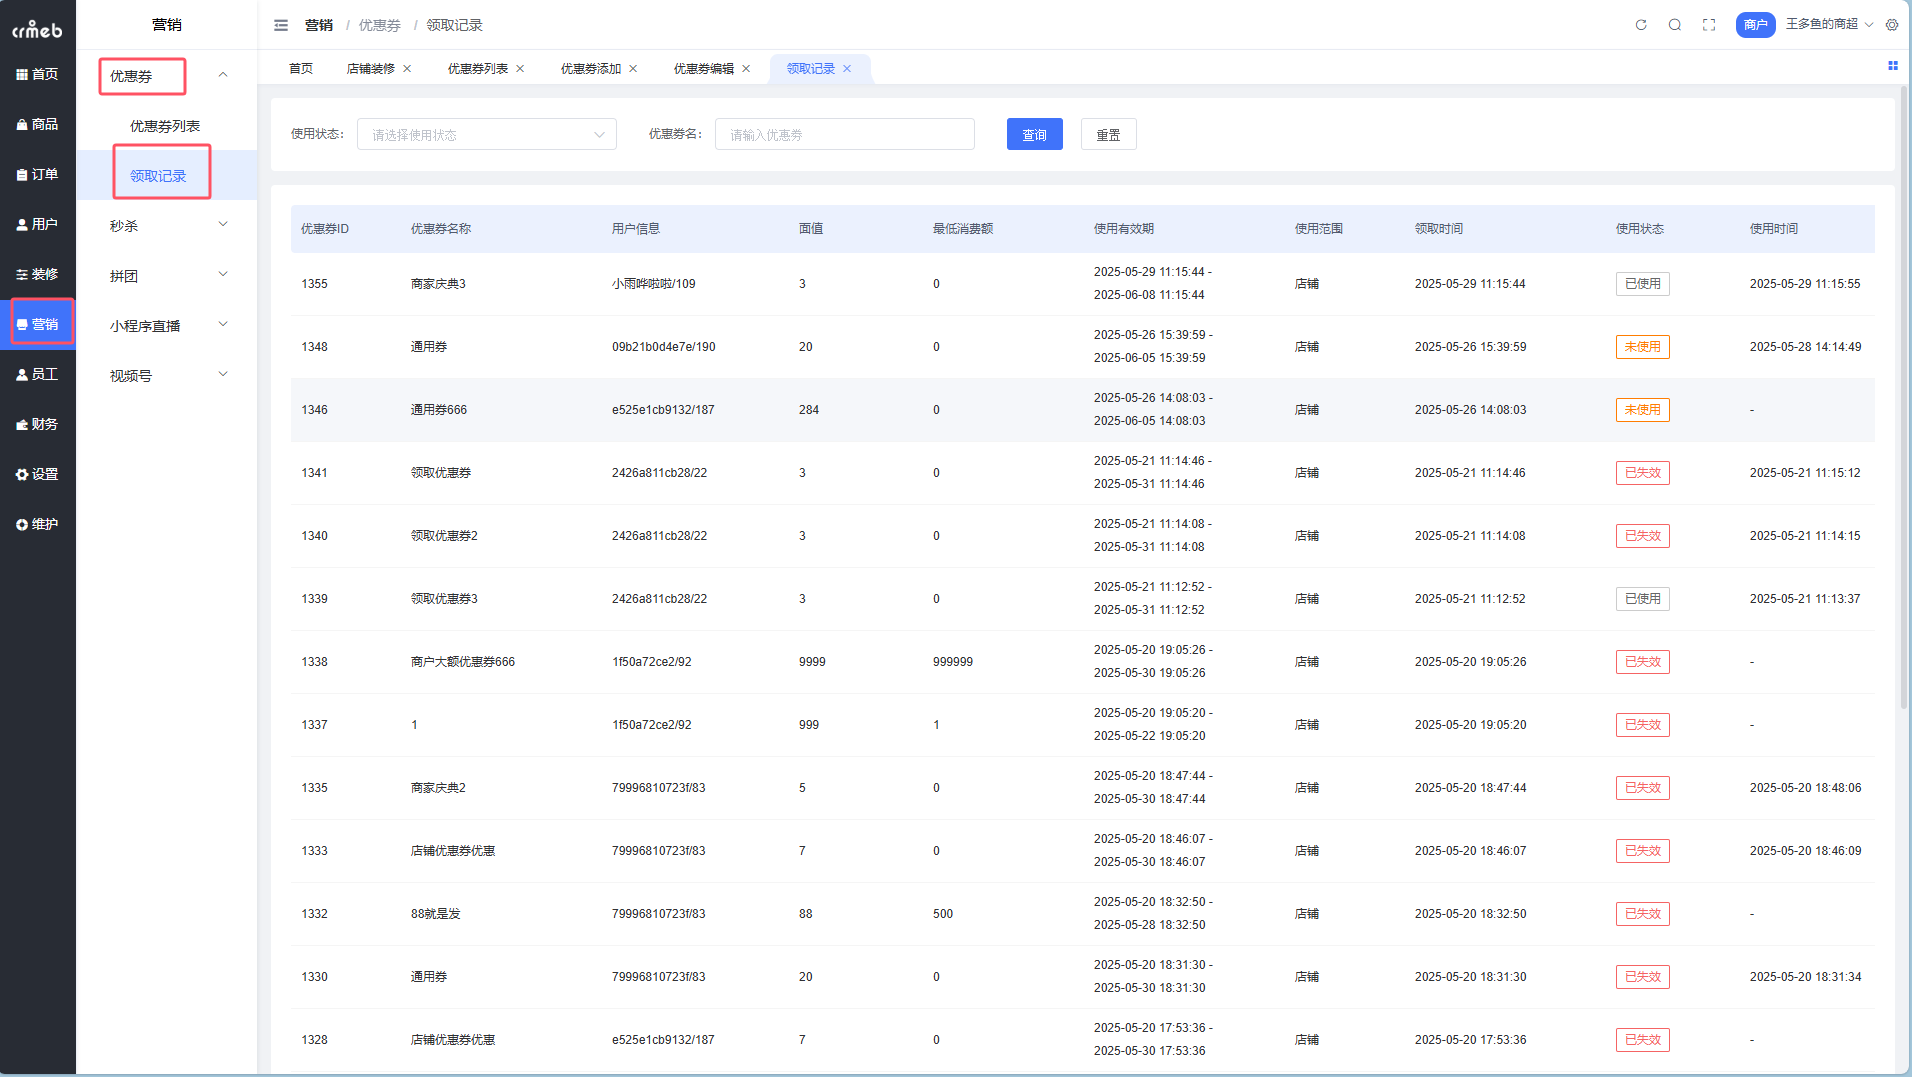The image size is (1912, 1077).
Task: Open the search icon in header
Action: click(1675, 25)
